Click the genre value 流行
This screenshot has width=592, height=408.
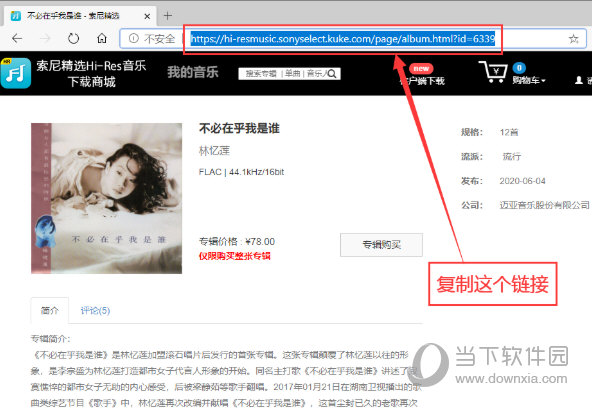512,156
